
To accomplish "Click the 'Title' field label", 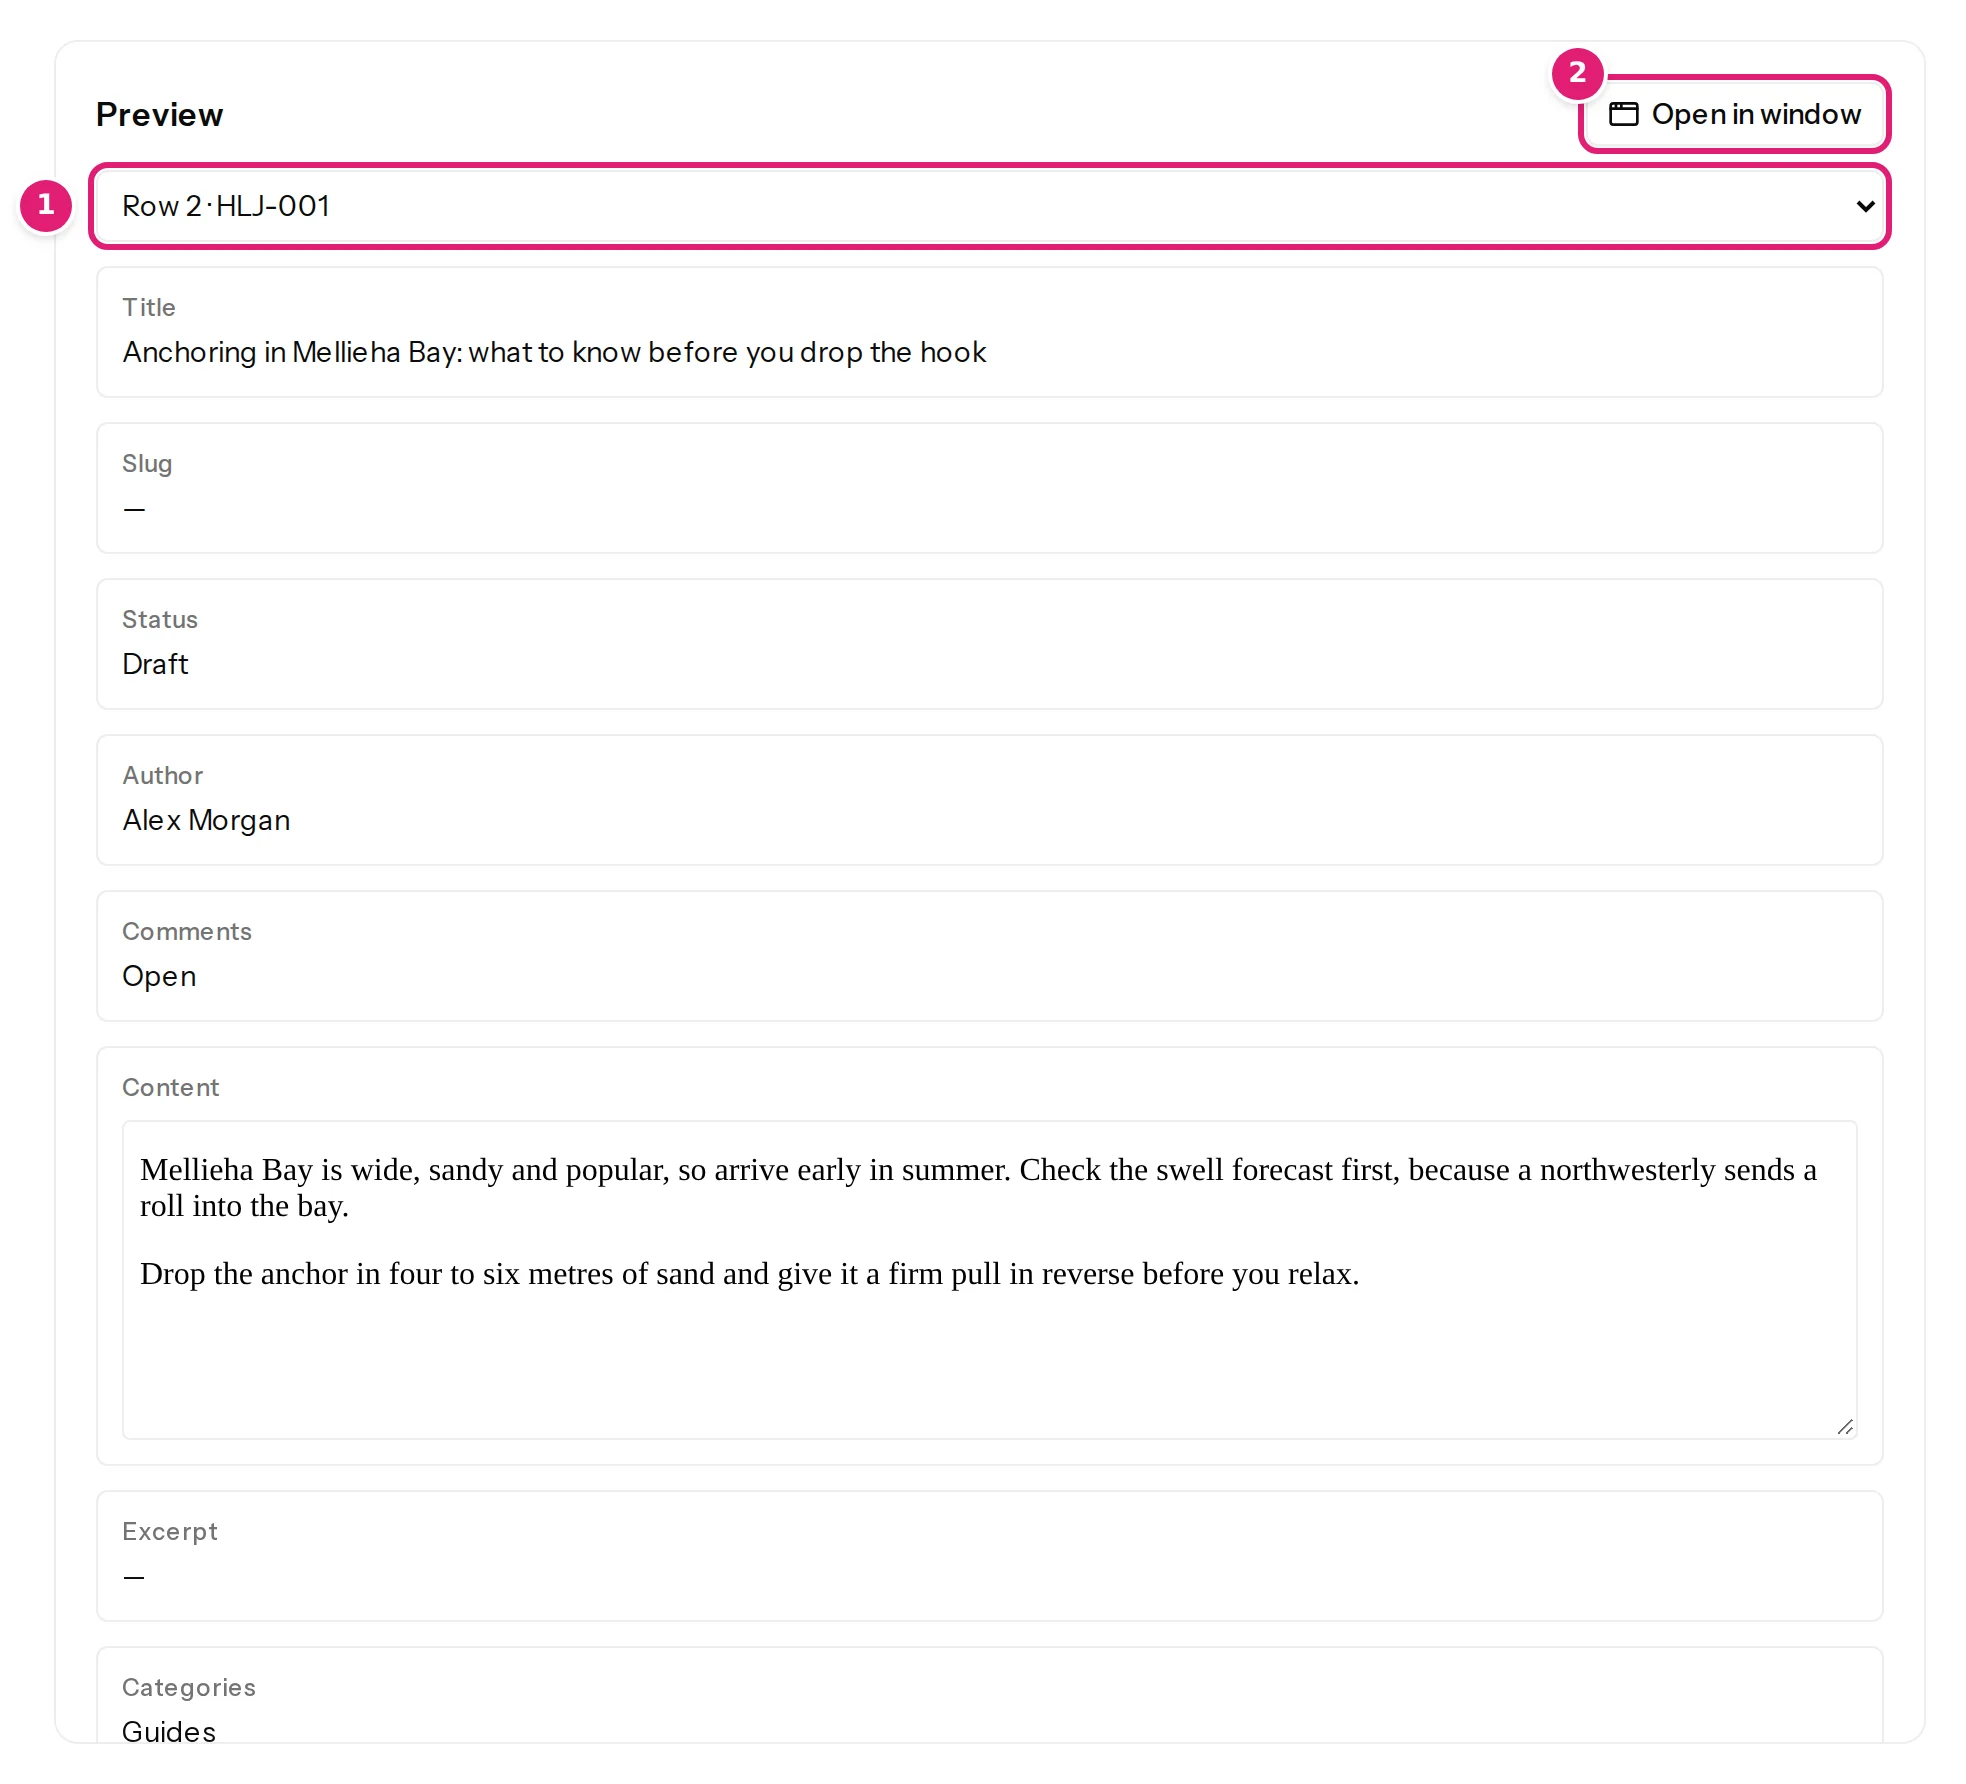I will click(x=149, y=307).
